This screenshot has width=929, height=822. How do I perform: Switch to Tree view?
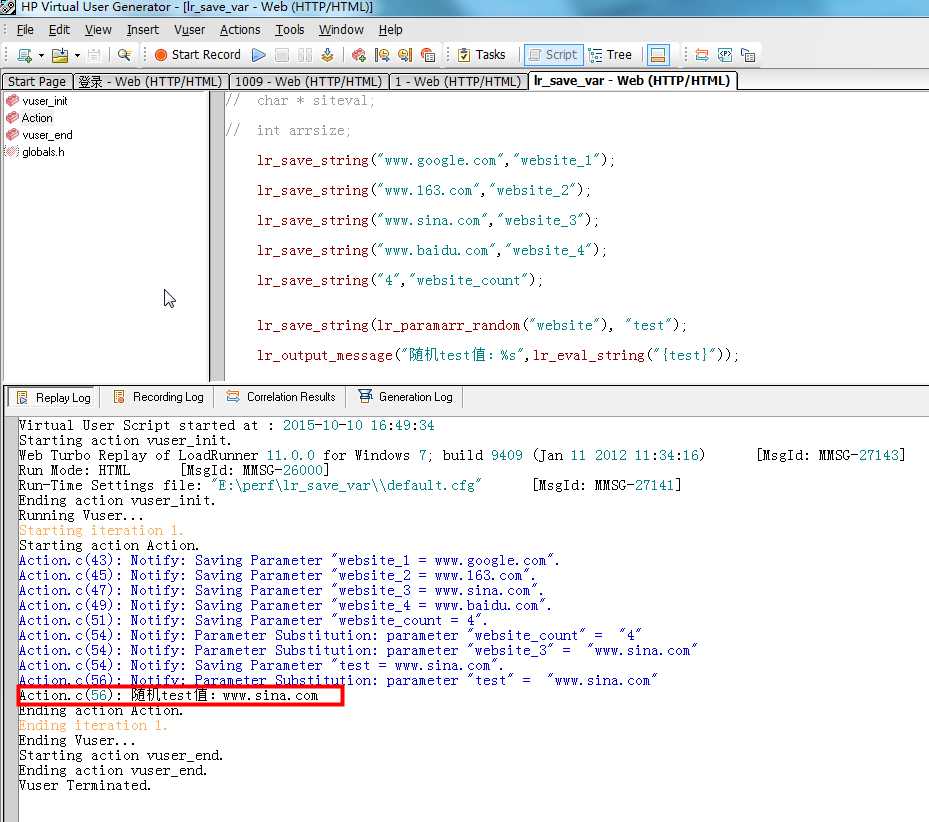610,55
